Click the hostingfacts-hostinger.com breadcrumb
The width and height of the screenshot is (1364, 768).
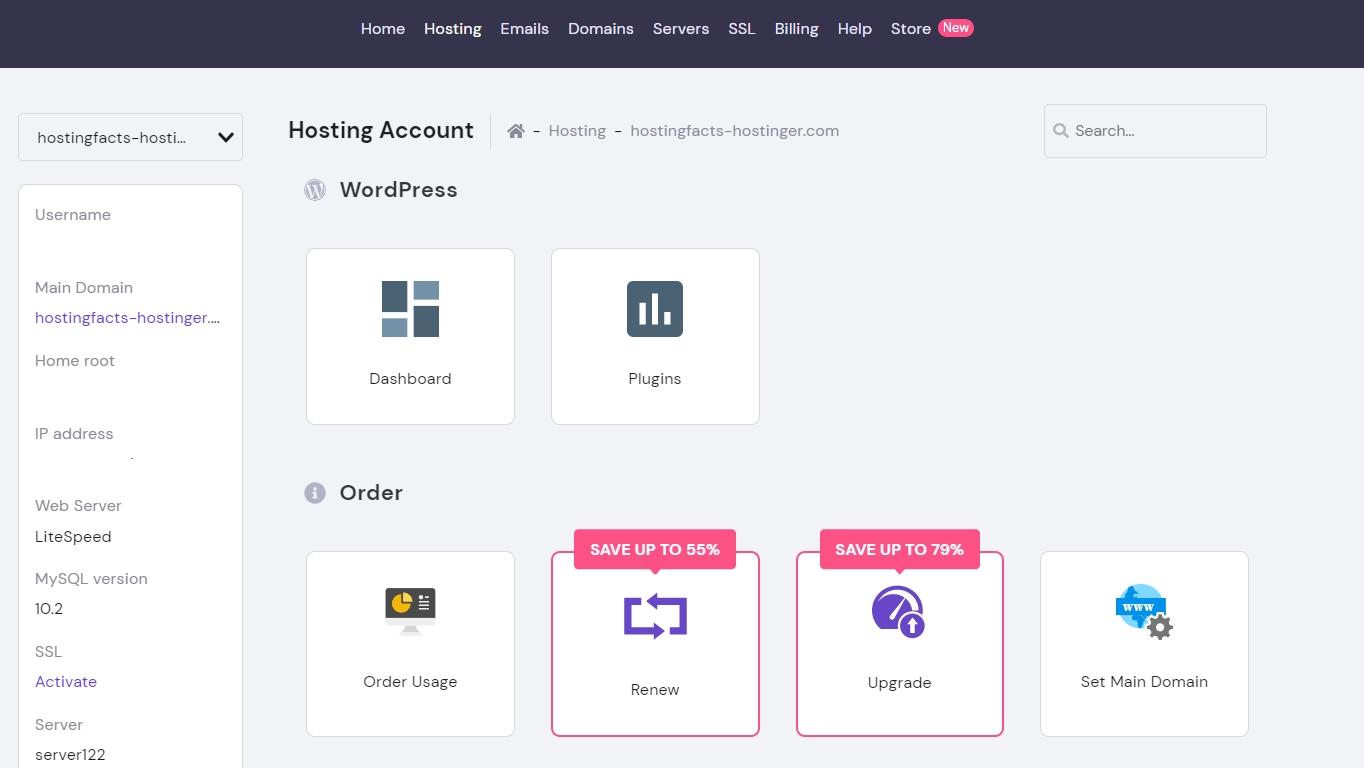point(735,131)
